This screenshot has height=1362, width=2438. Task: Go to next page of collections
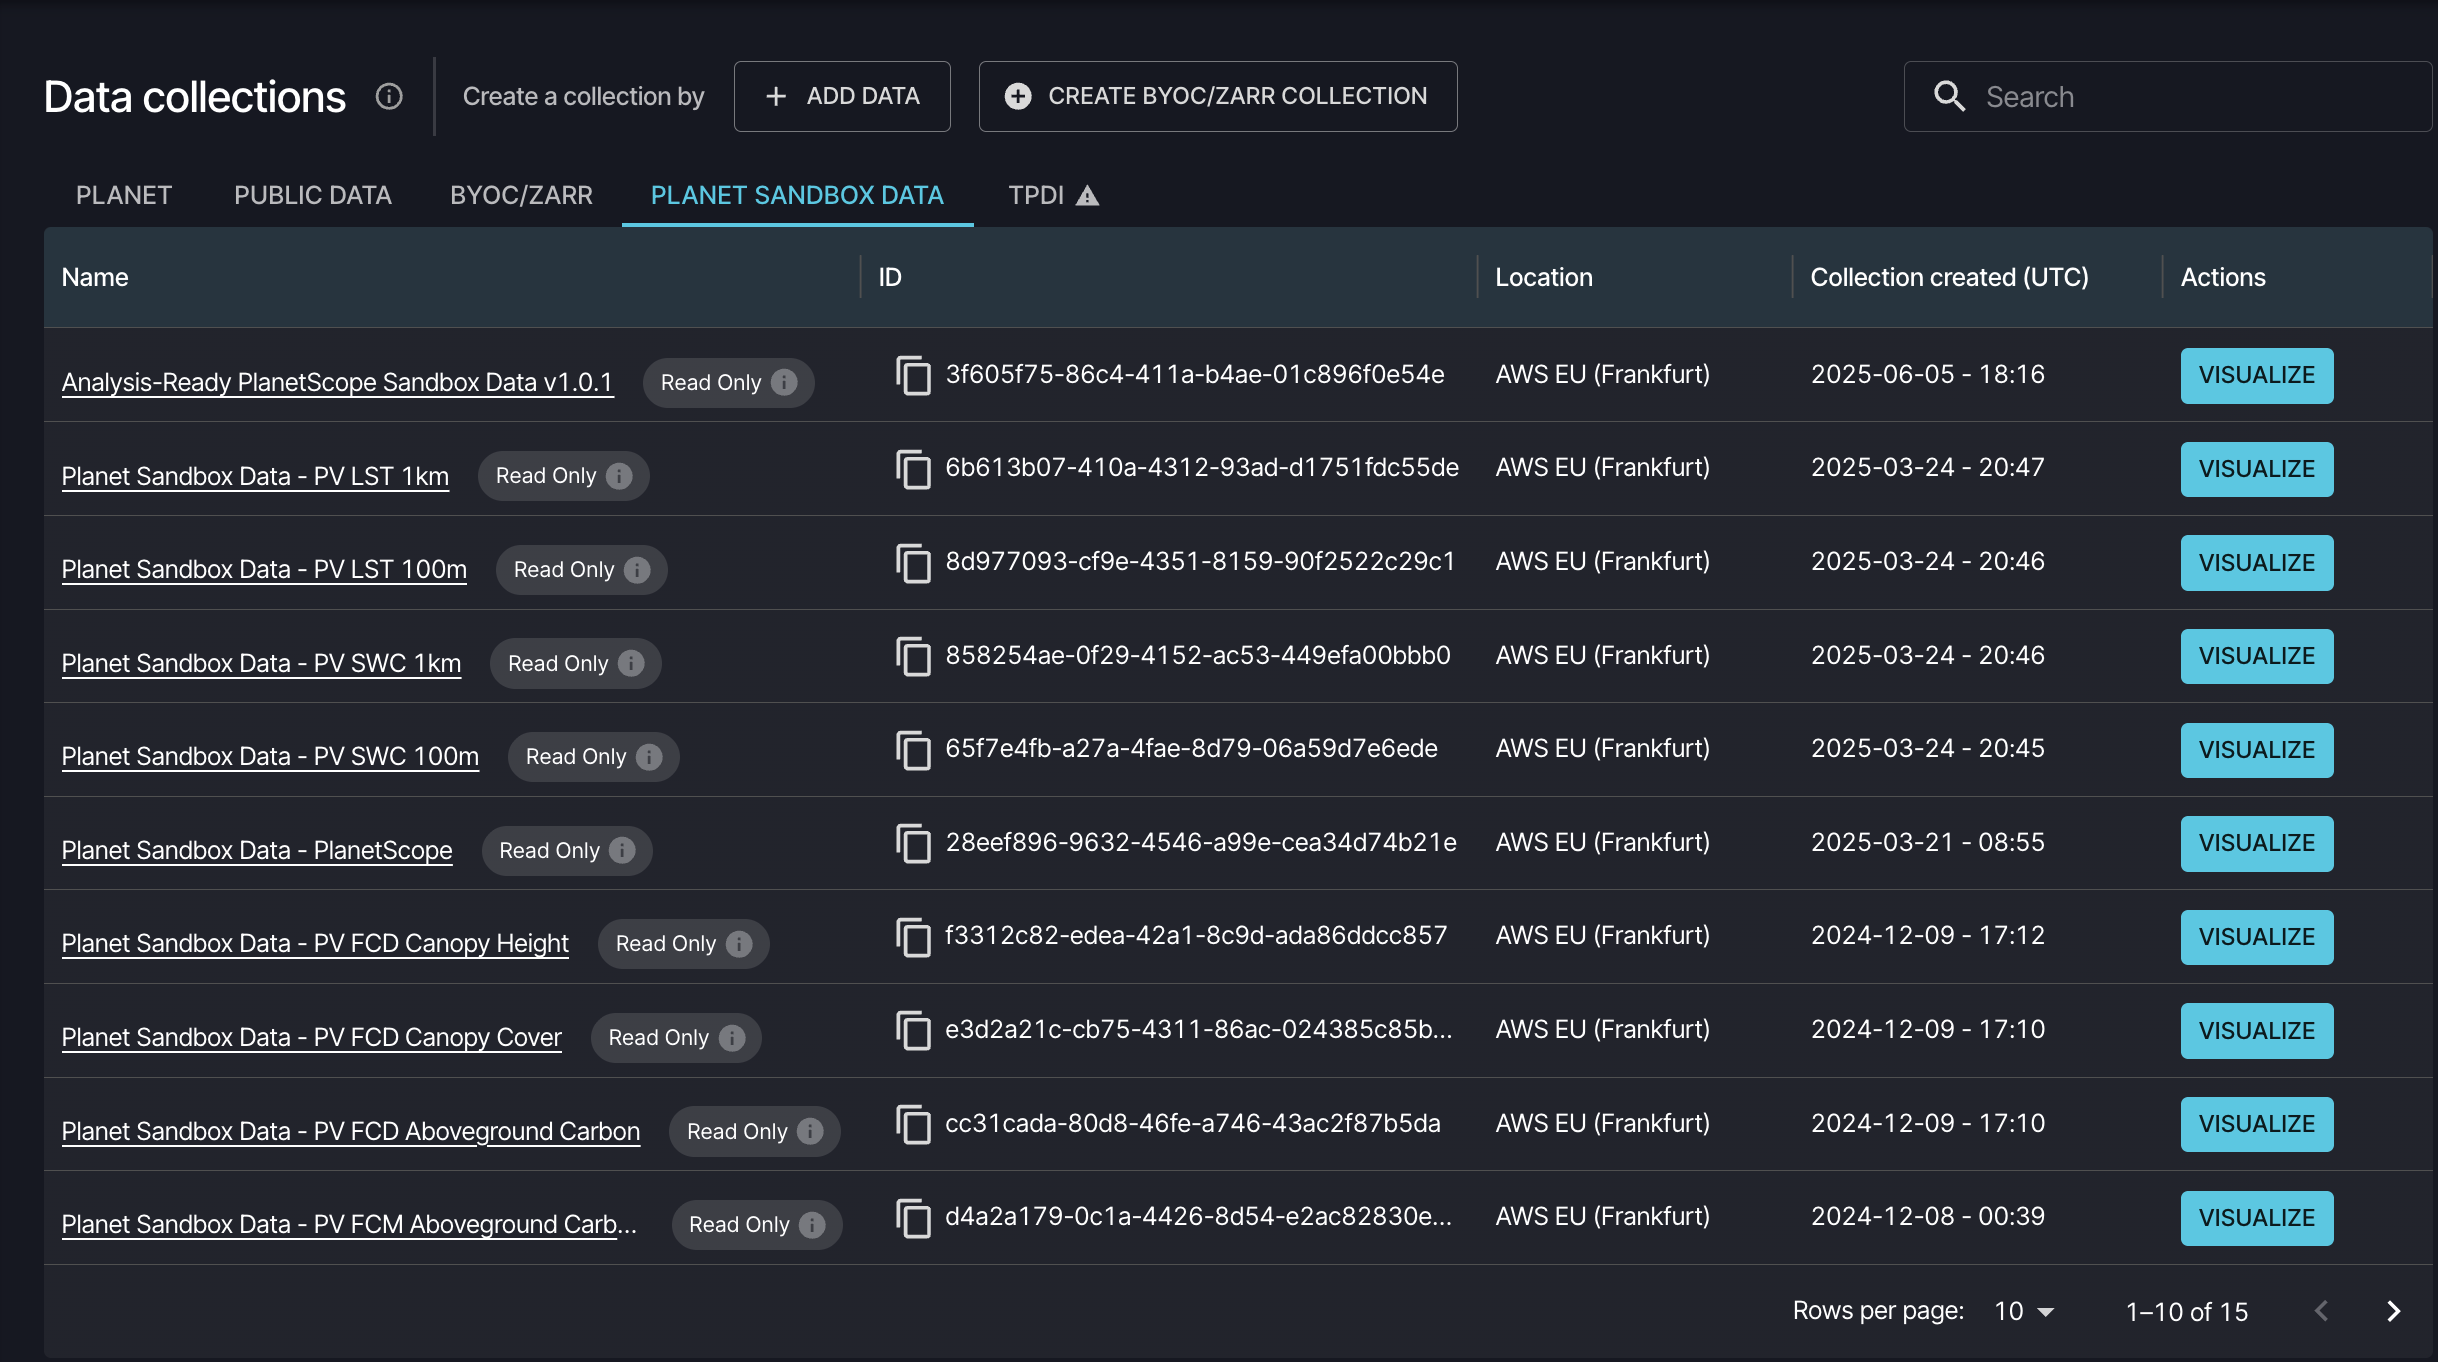(2393, 1311)
